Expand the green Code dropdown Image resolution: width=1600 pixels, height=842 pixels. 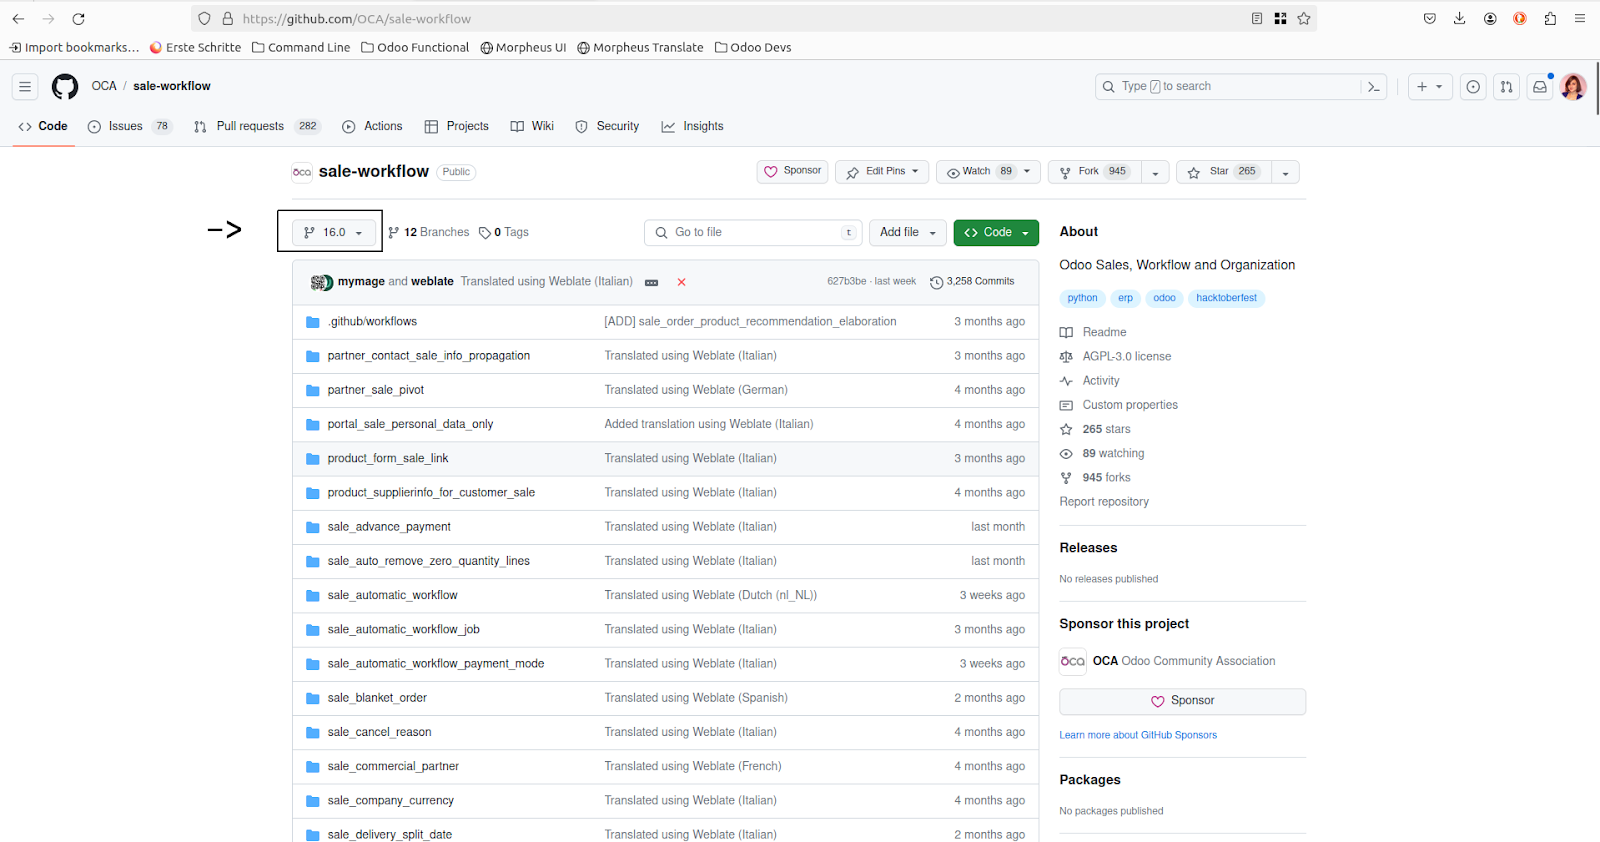pos(996,232)
